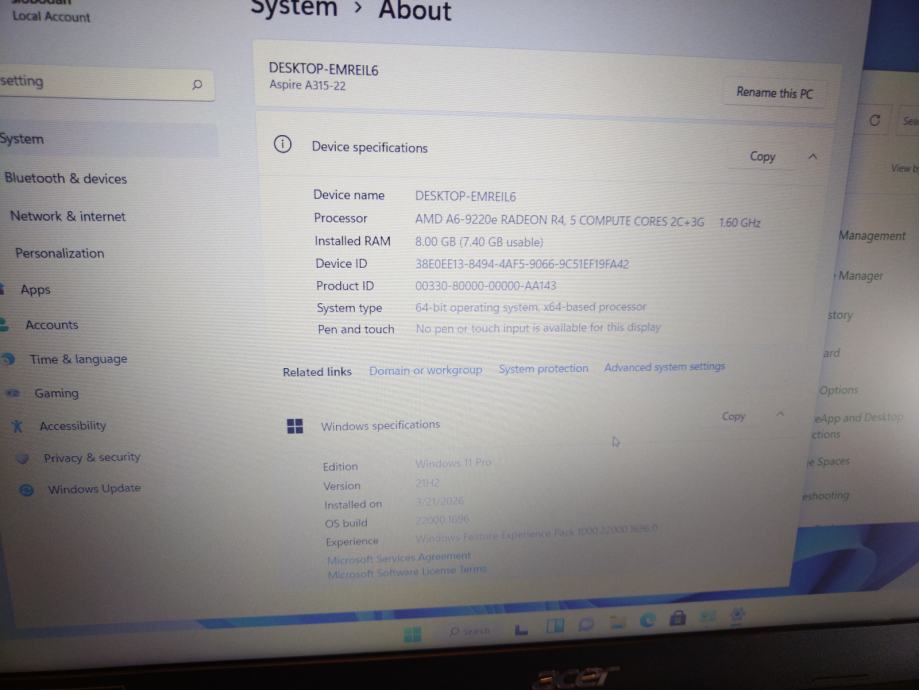Click the Windows logo beside Windows specifications
Image resolution: width=919 pixels, height=690 pixels.
point(295,426)
